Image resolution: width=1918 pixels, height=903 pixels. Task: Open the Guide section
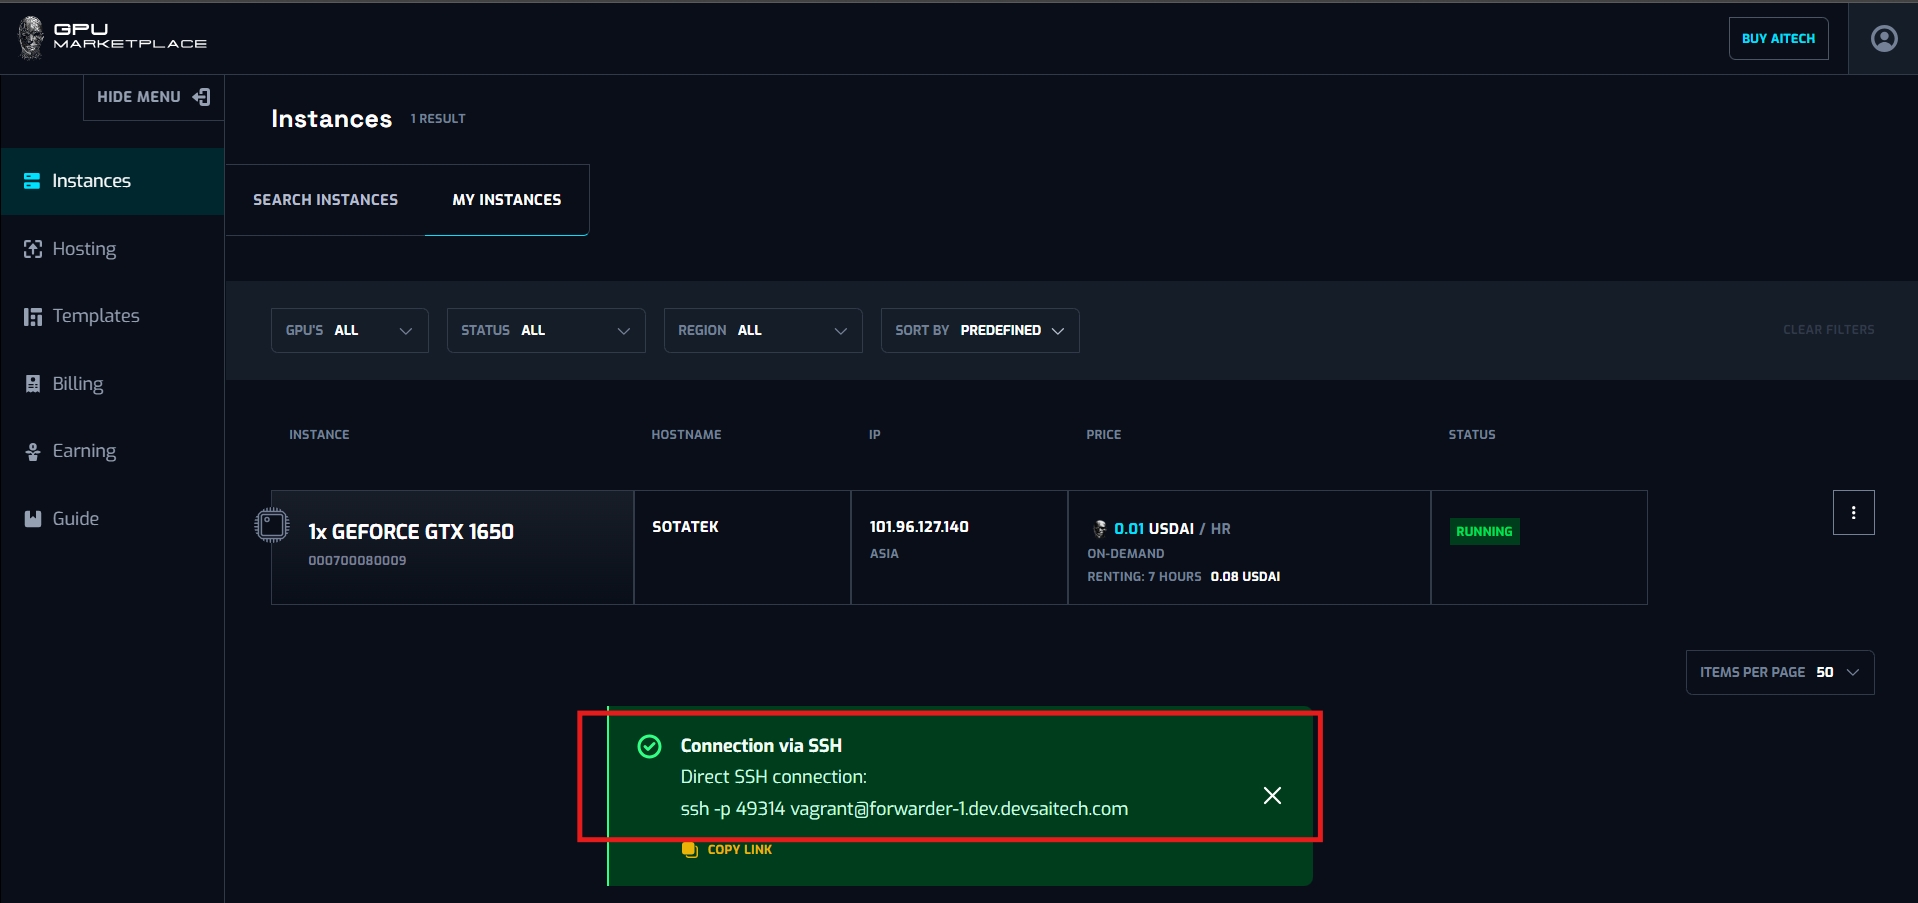75,519
